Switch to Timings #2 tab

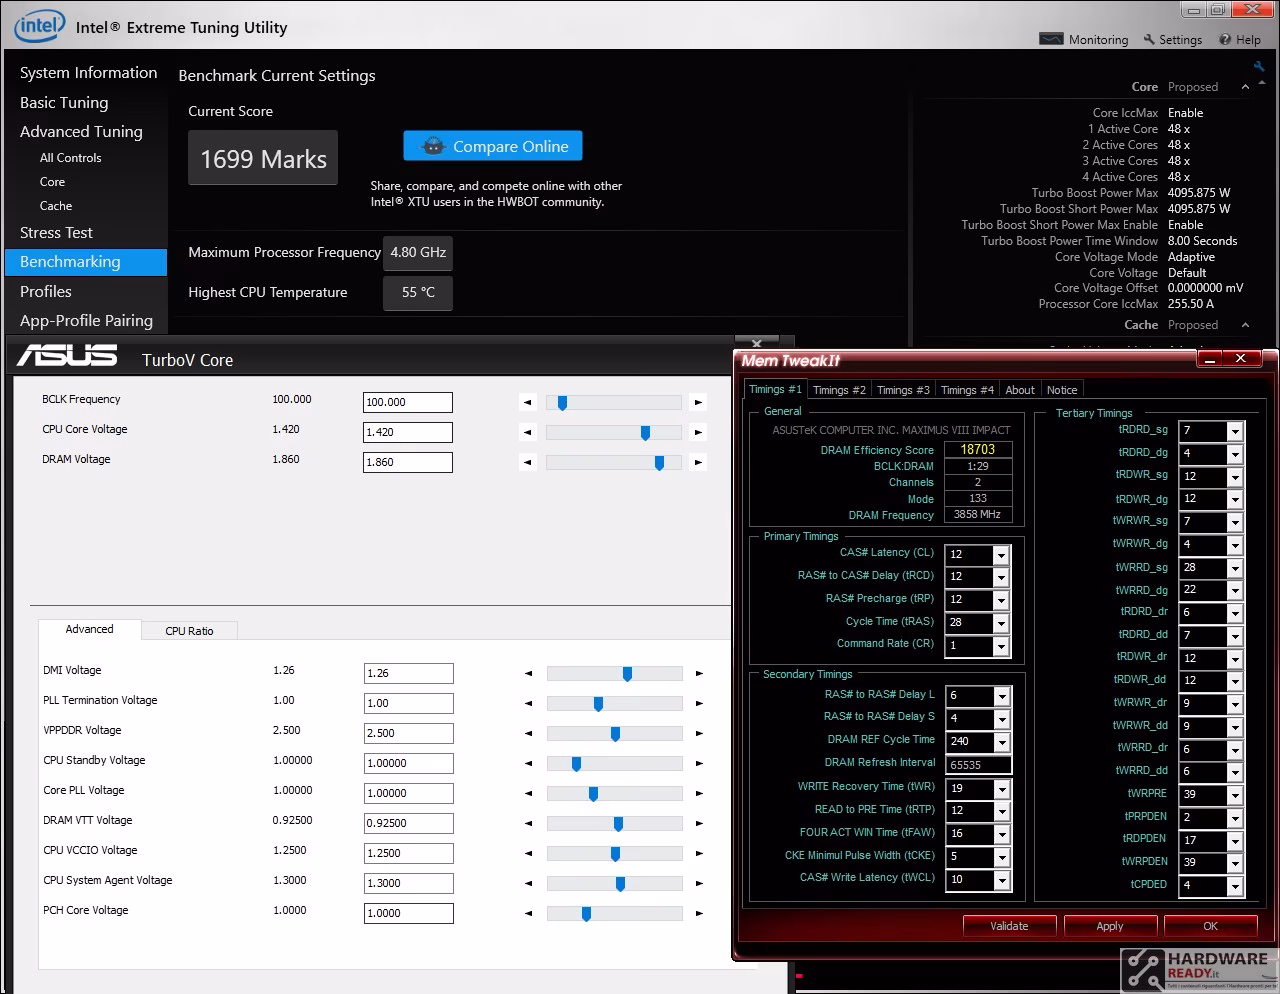click(839, 390)
